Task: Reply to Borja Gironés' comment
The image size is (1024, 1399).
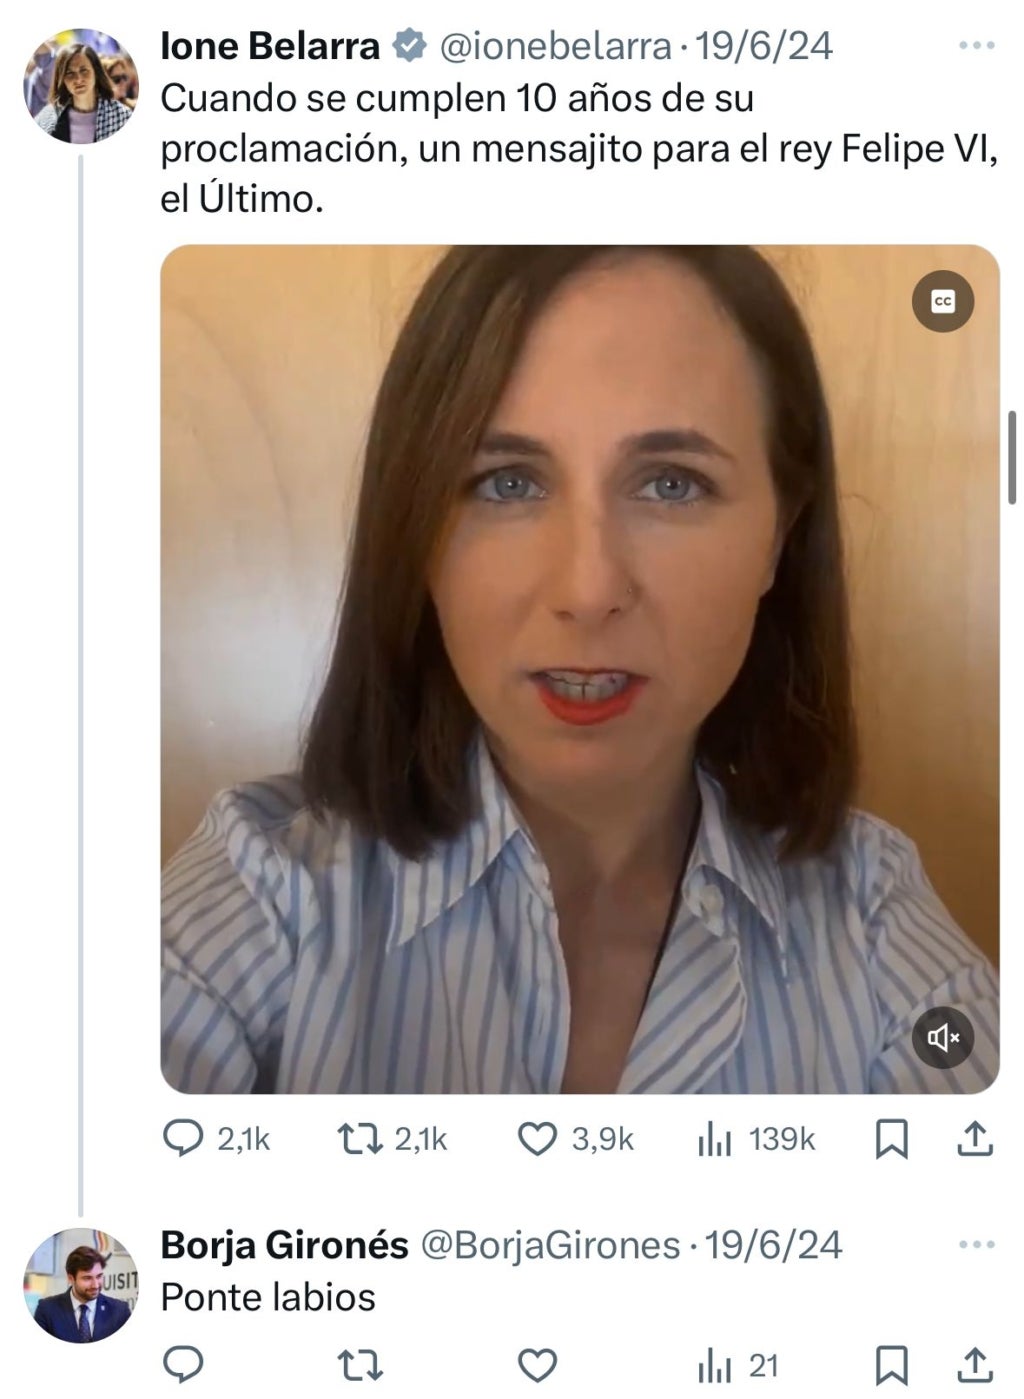Action: pos(183,1365)
